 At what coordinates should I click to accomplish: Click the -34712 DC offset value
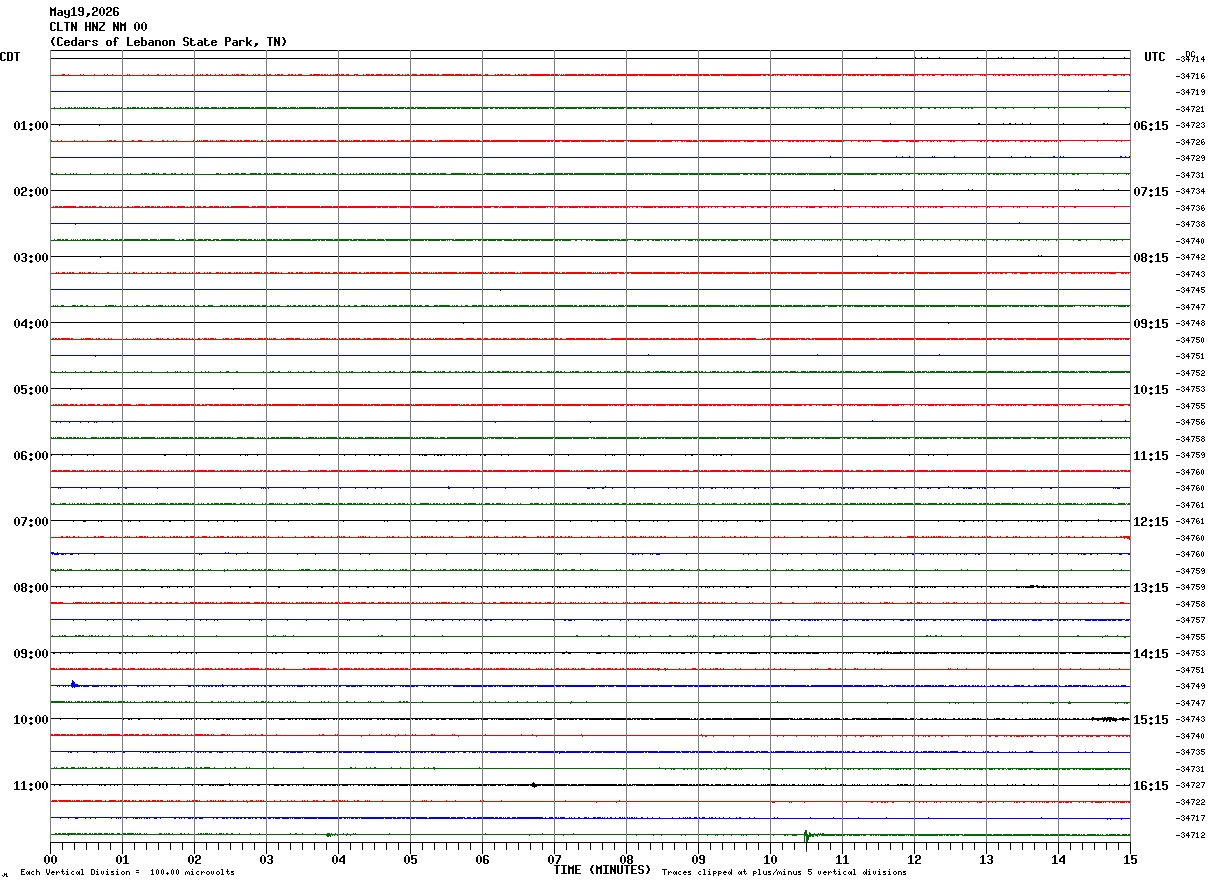coord(1191,835)
